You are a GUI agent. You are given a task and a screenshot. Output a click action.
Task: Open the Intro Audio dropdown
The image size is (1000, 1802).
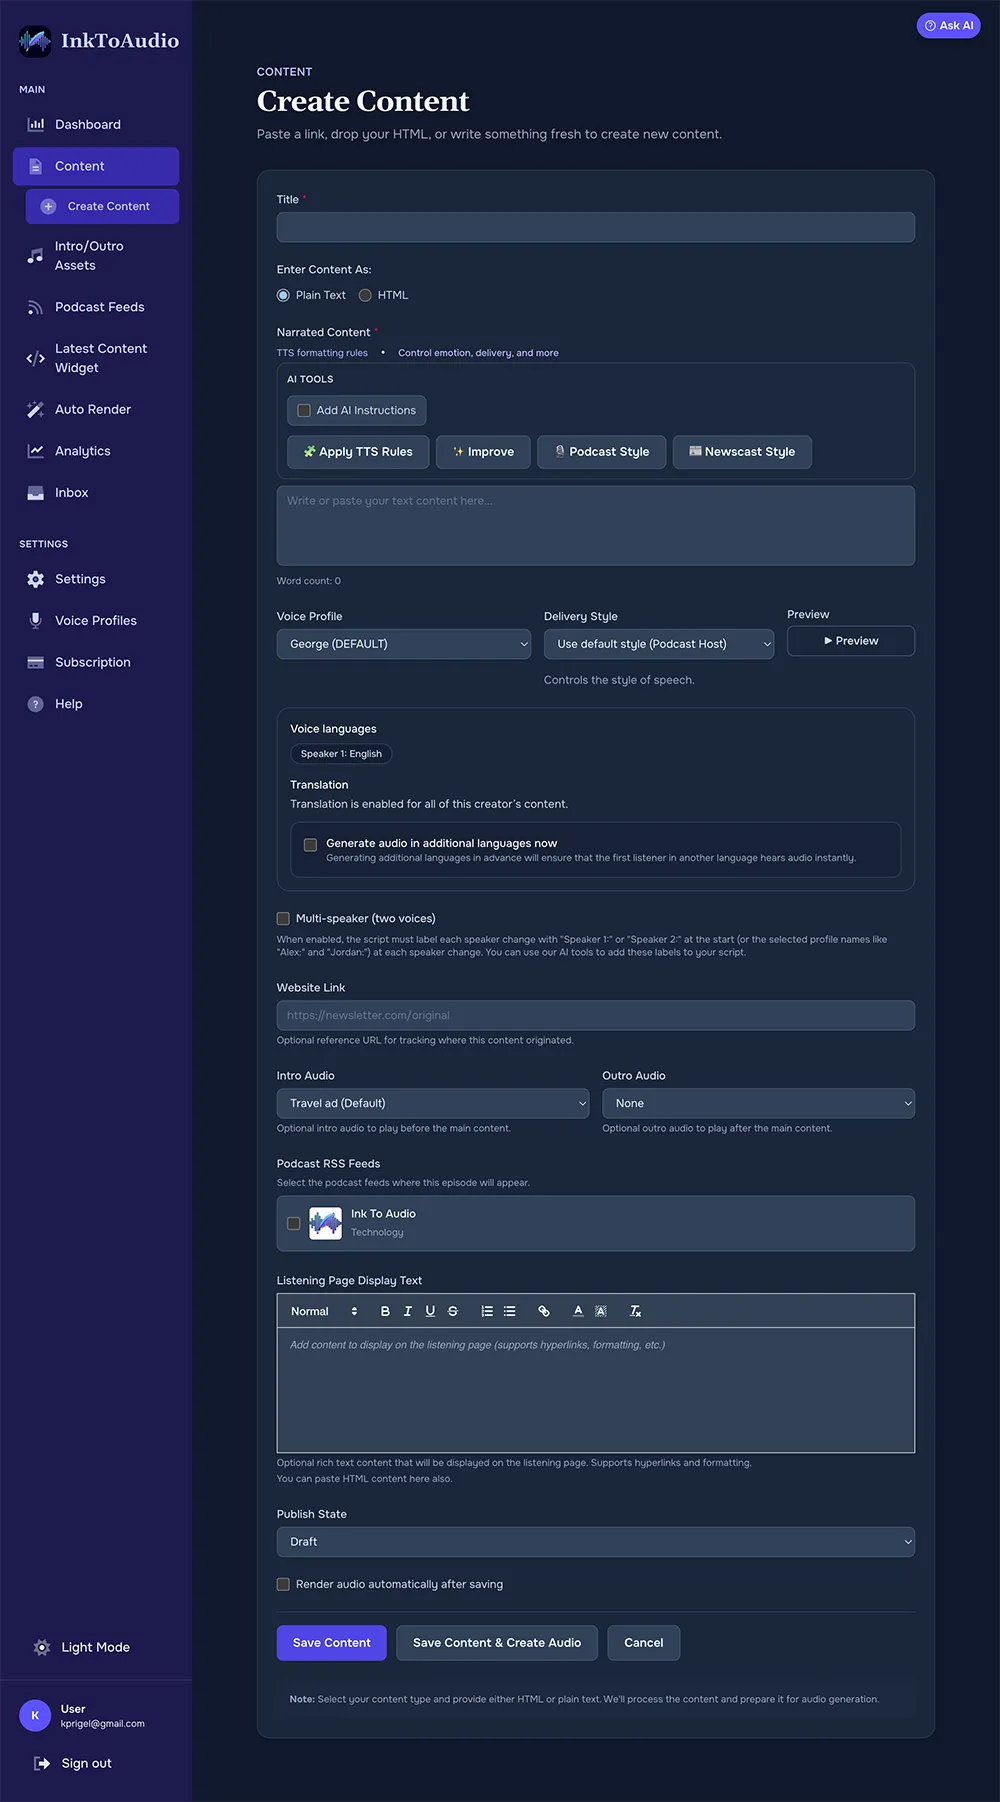point(433,1103)
